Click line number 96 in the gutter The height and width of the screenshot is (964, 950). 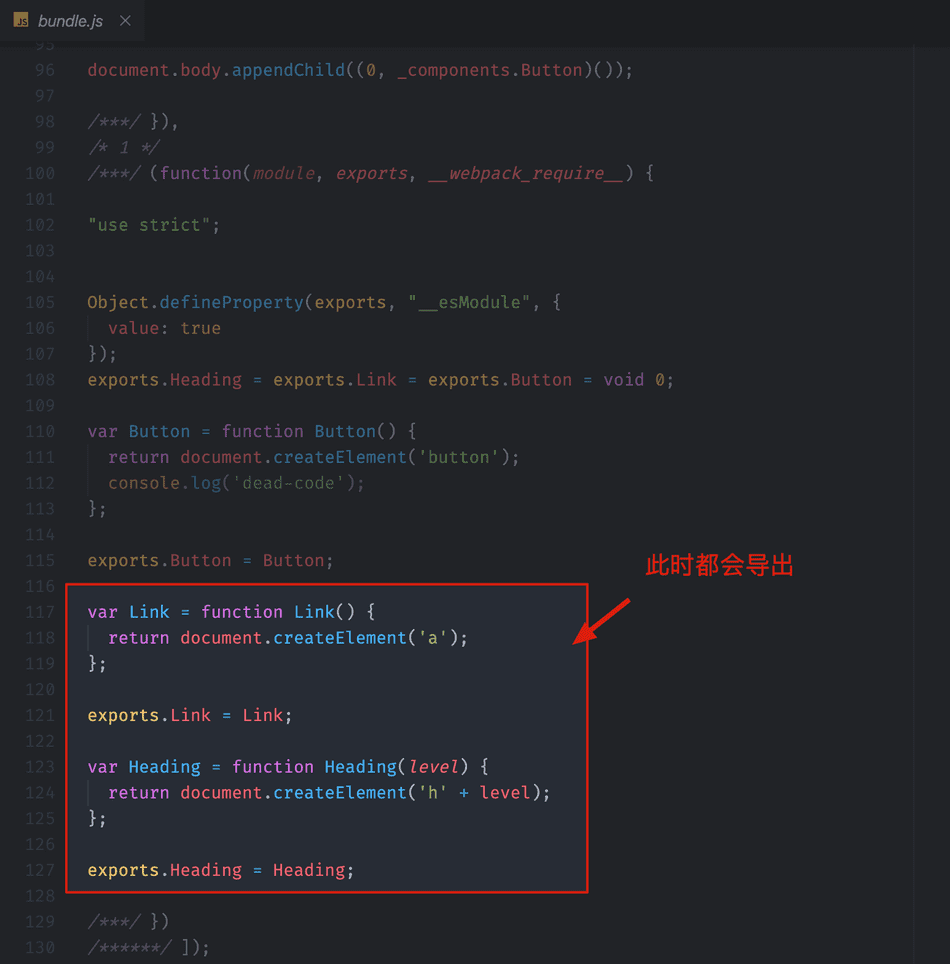coord(44,70)
